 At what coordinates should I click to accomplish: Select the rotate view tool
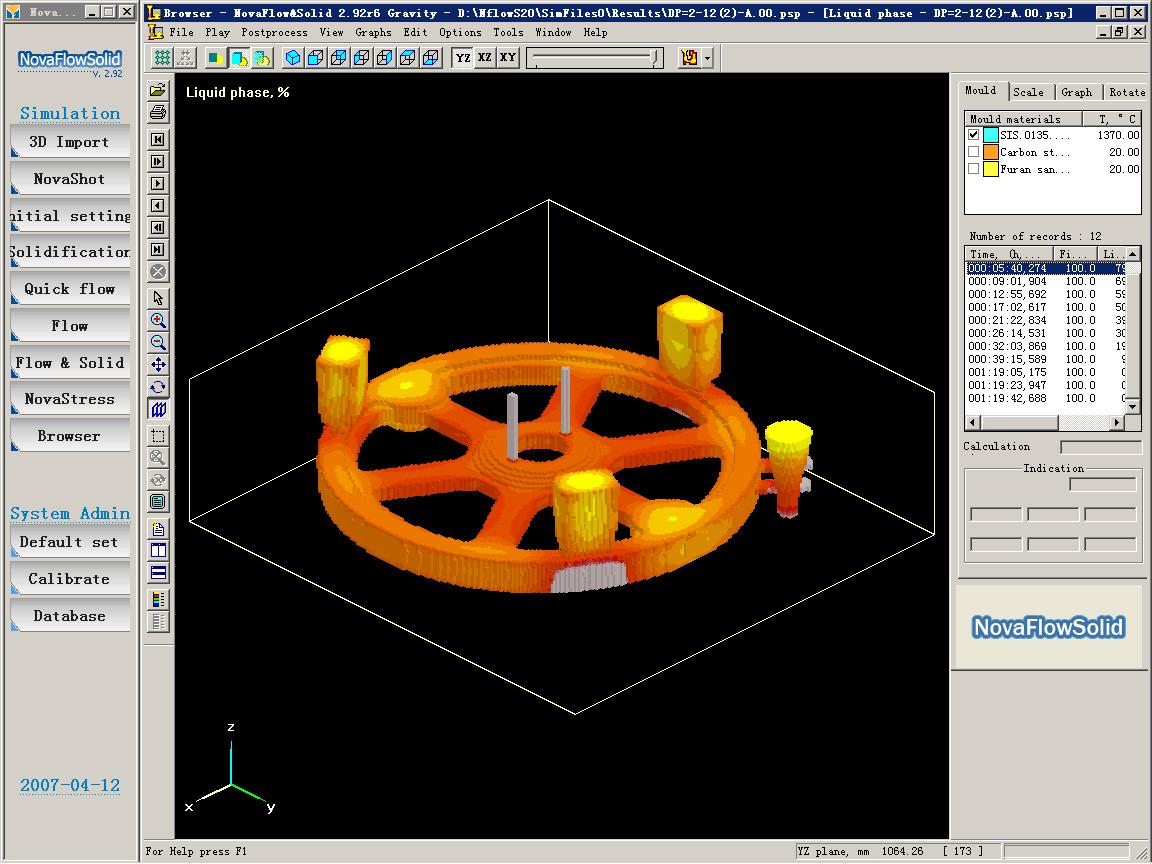[158, 386]
